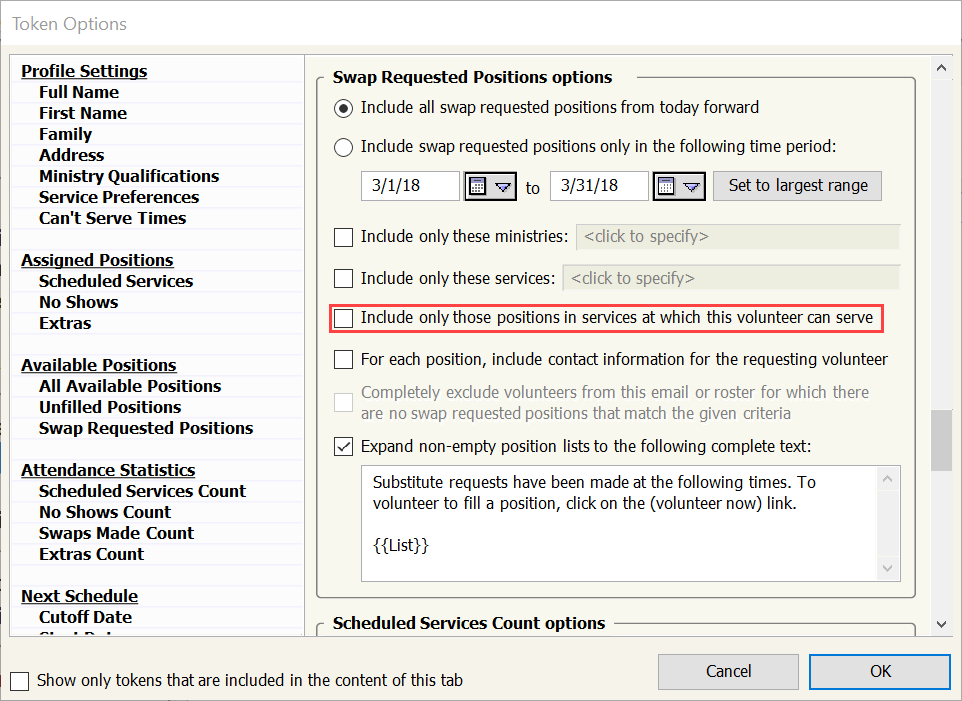Image resolution: width=962 pixels, height=701 pixels.
Task: Toggle 'Show only tokens' checkbox
Action: pos(20,681)
